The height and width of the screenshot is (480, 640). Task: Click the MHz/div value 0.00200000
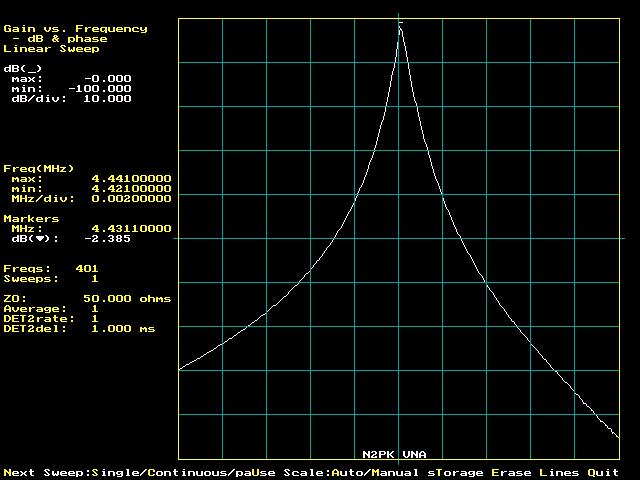(x=131, y=199)
